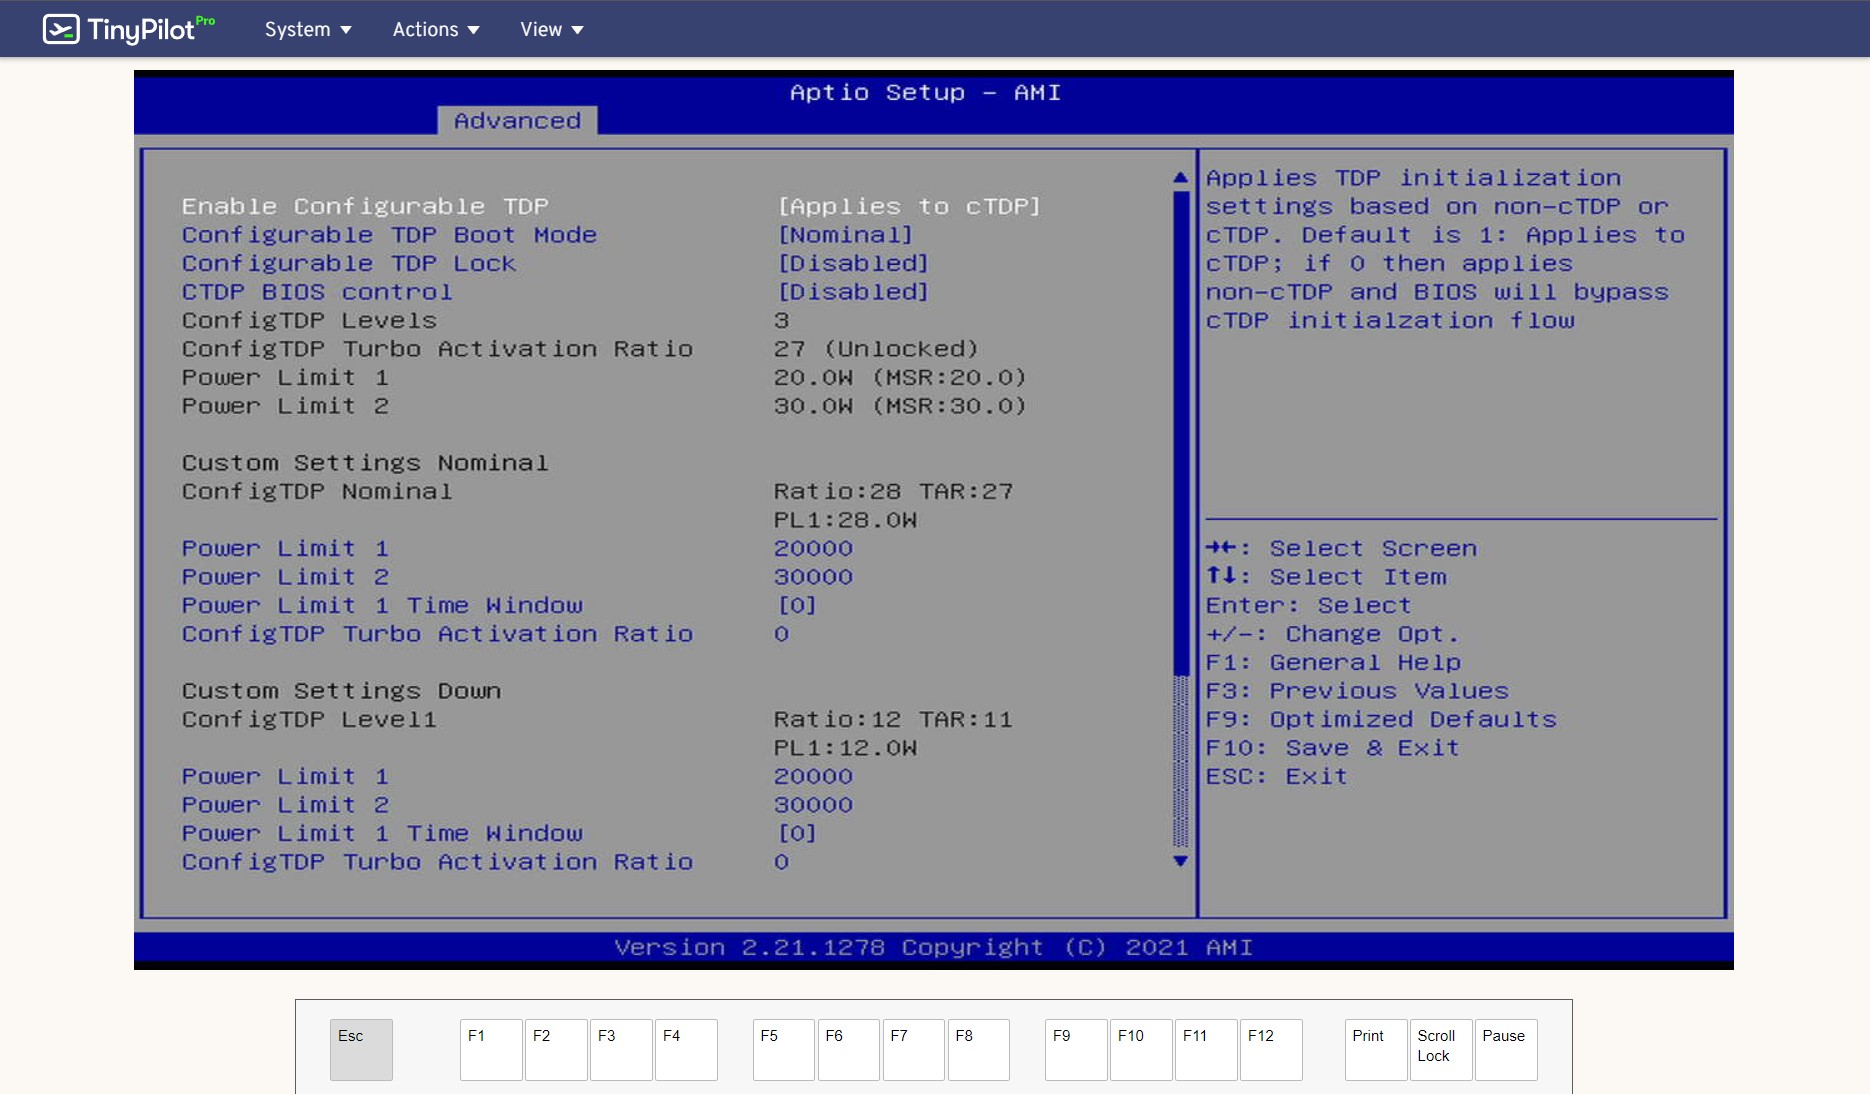Image resolution: width=1870 pixels, height=1094 pixels.
Task: Click the F3 virtual key
Action: click(621, 1049)
